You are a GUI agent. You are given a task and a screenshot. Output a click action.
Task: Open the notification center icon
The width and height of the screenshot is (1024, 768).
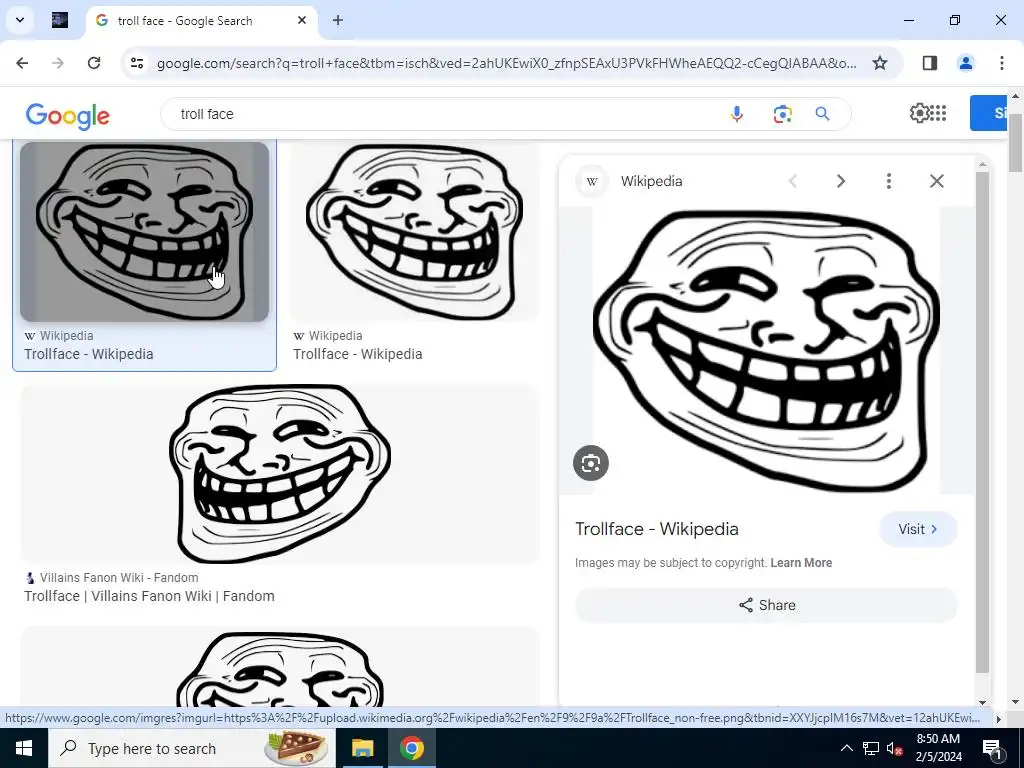coord(992,748)
